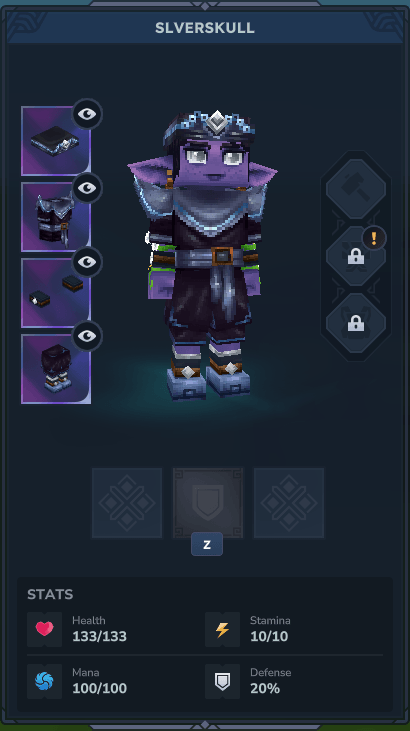Toggle visibility of the chest armor slot

click(87, 188)
